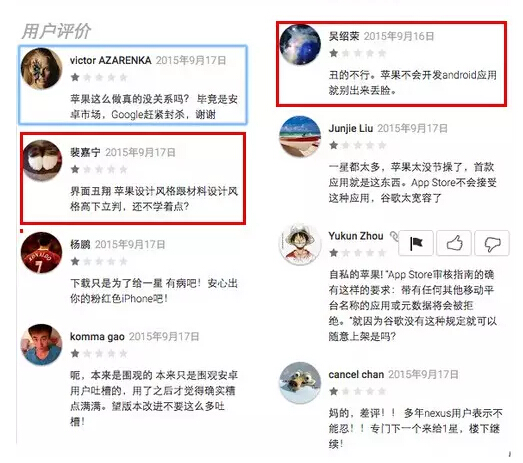
Task: Click the star rating on 吴绍荣's review
Action: (358, 53)
